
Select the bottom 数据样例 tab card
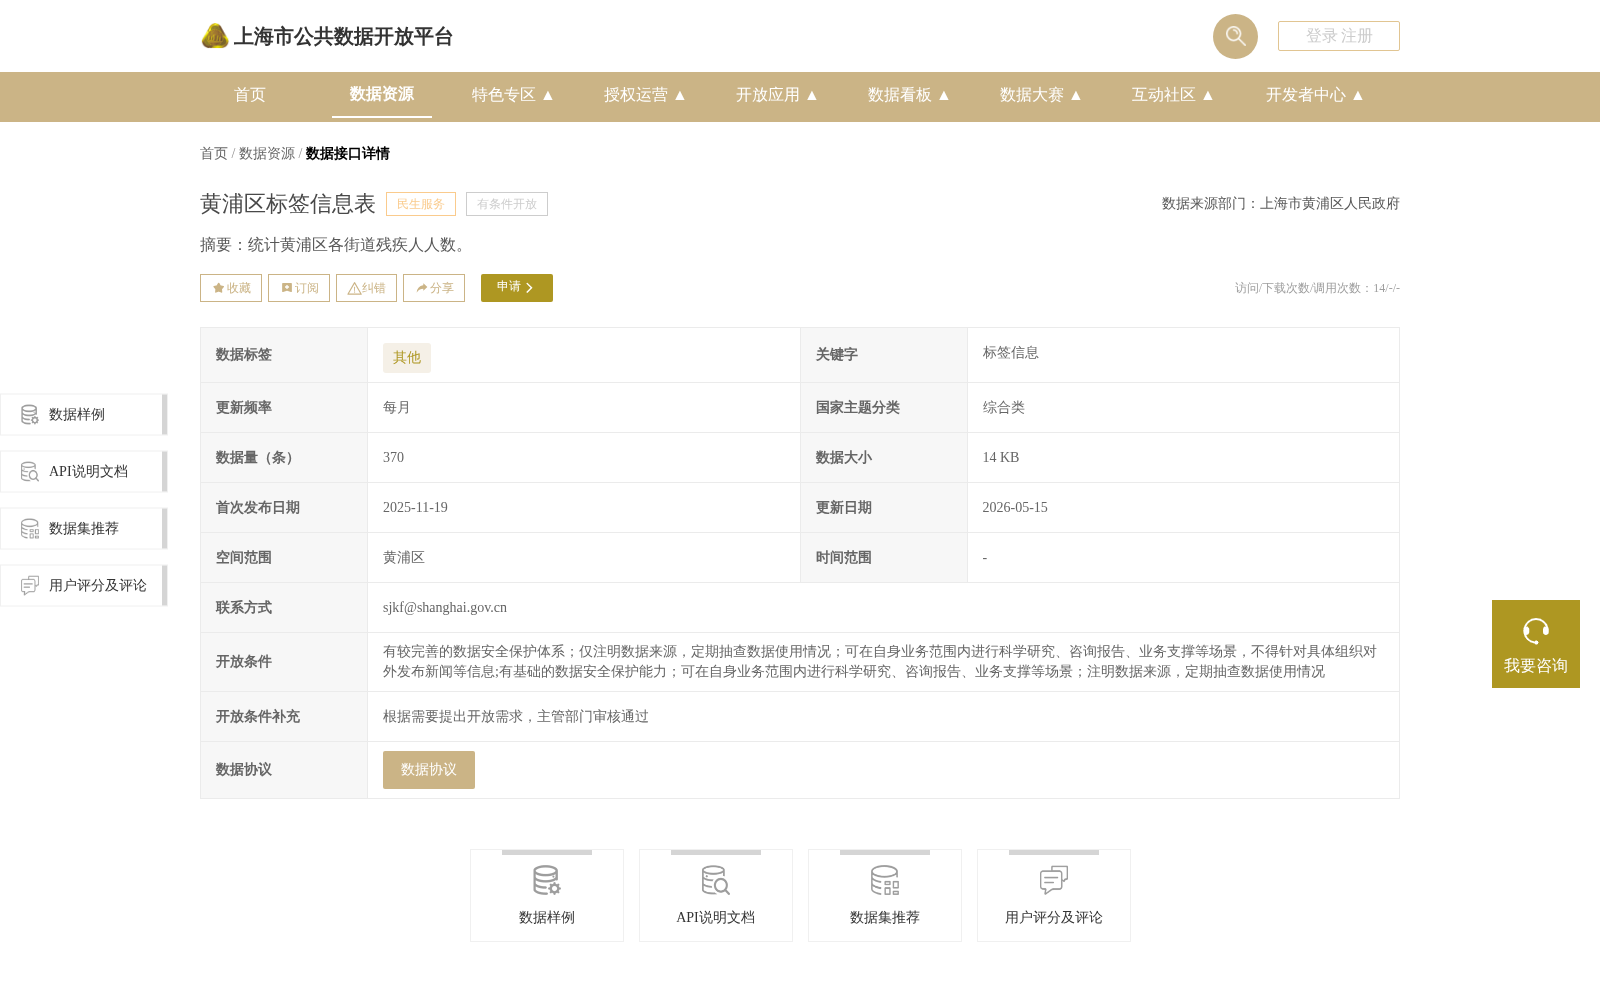pyautogui.click(x=547, y=896)
